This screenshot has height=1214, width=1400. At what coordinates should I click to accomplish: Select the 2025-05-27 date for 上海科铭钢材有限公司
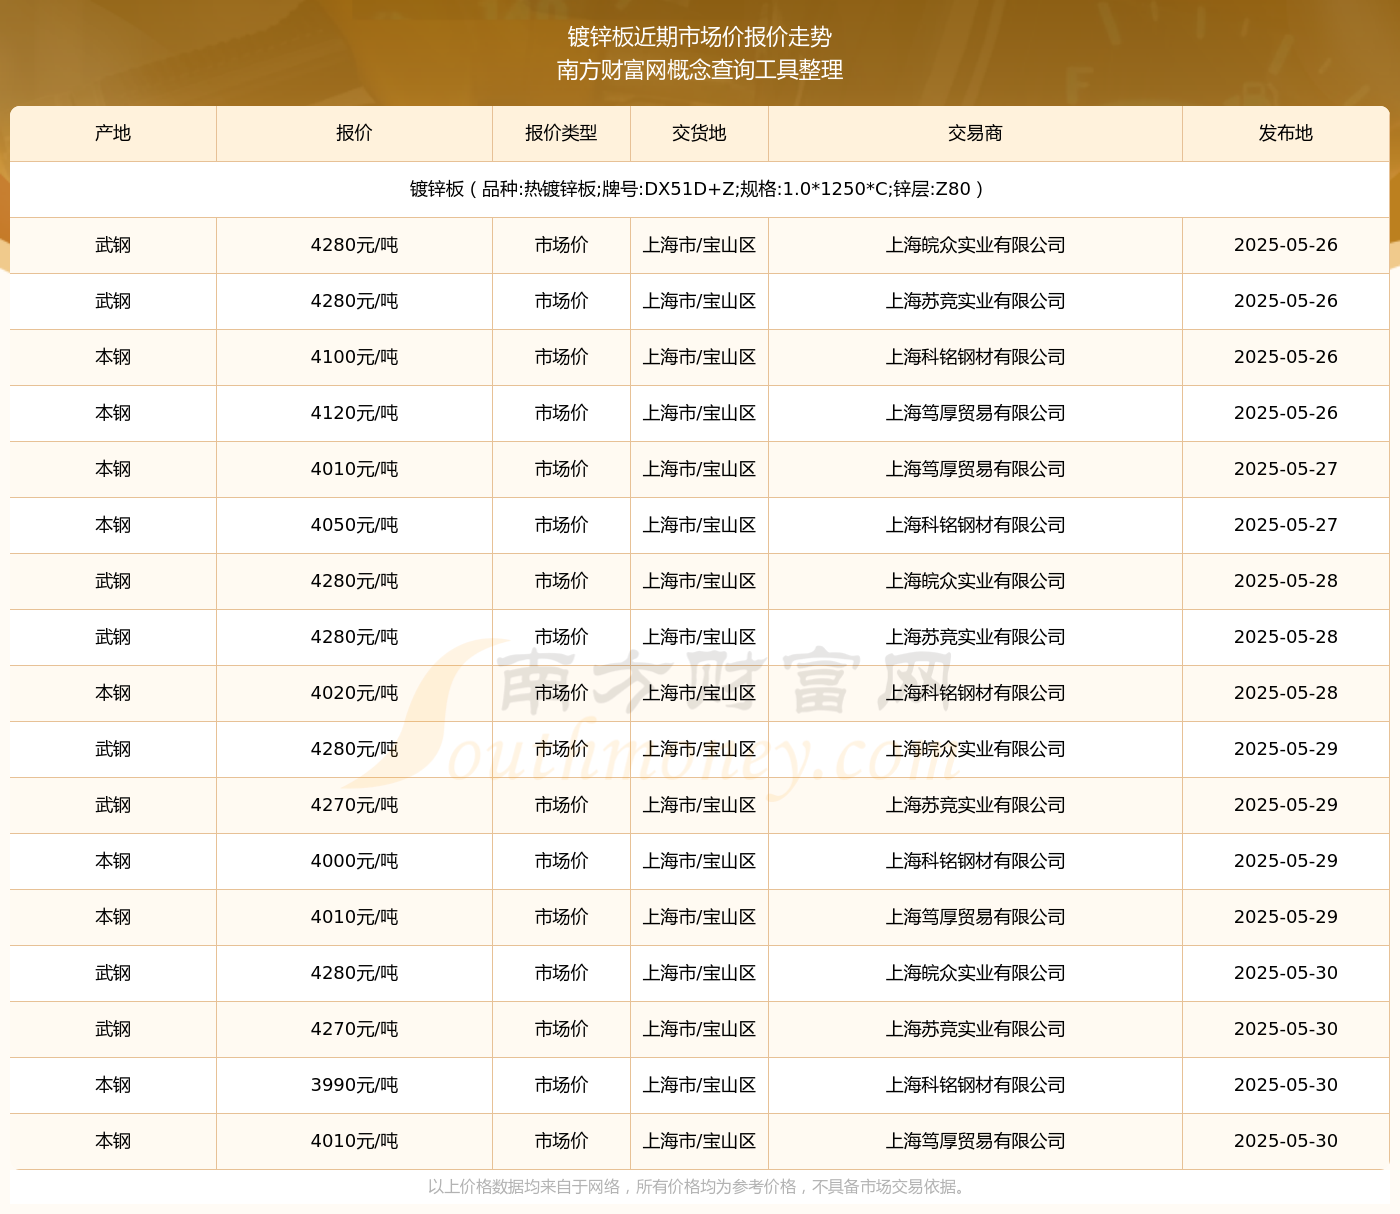coord(1286,525)
